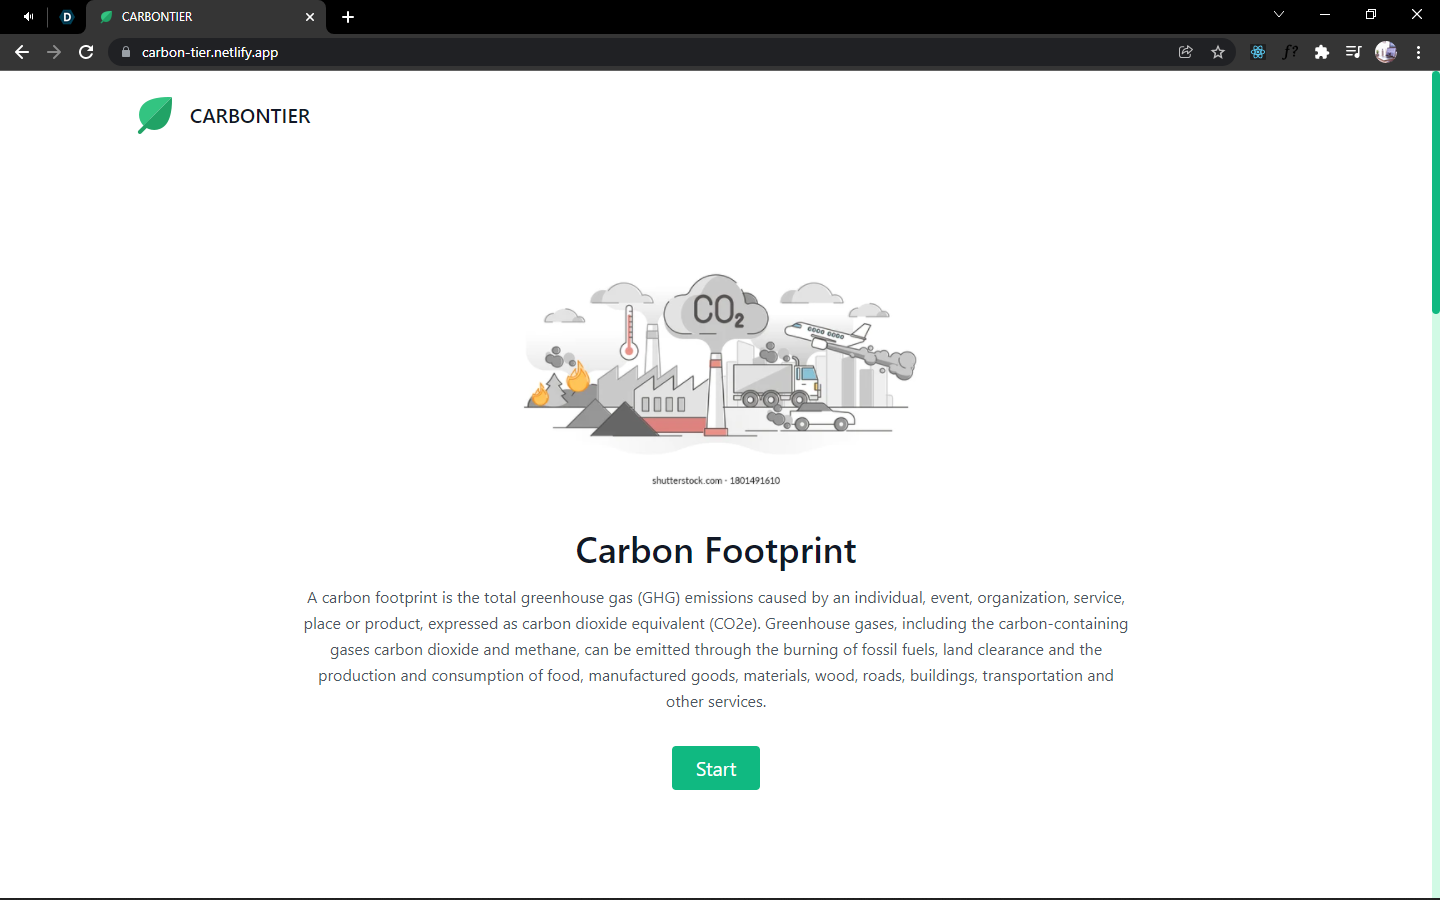This screenshot has width=1440, height=900.
Task: Open the tab search chevron dropdown
Action: click(1278, 15)
